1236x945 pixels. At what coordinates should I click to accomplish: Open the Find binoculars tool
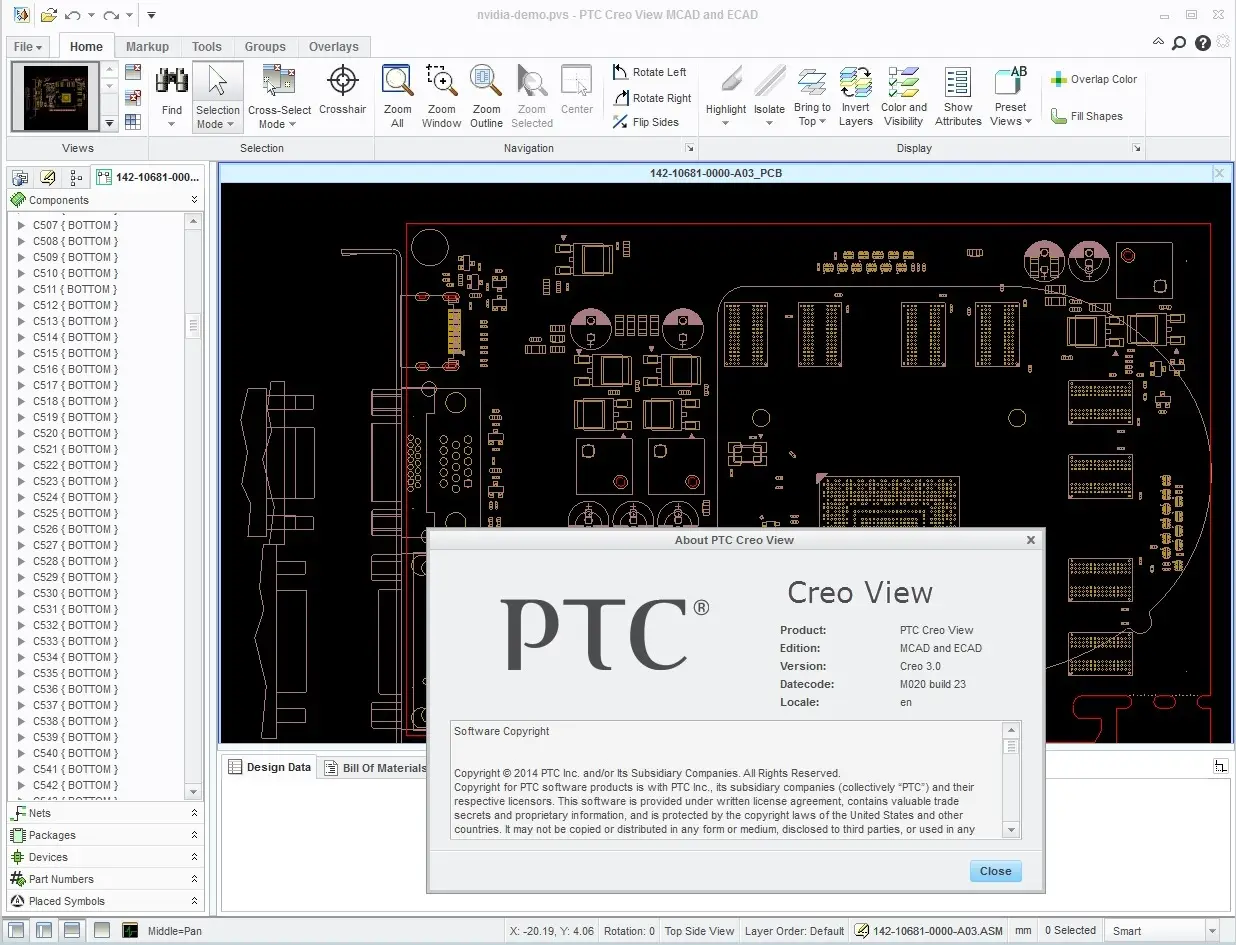(x=172, y=96)
